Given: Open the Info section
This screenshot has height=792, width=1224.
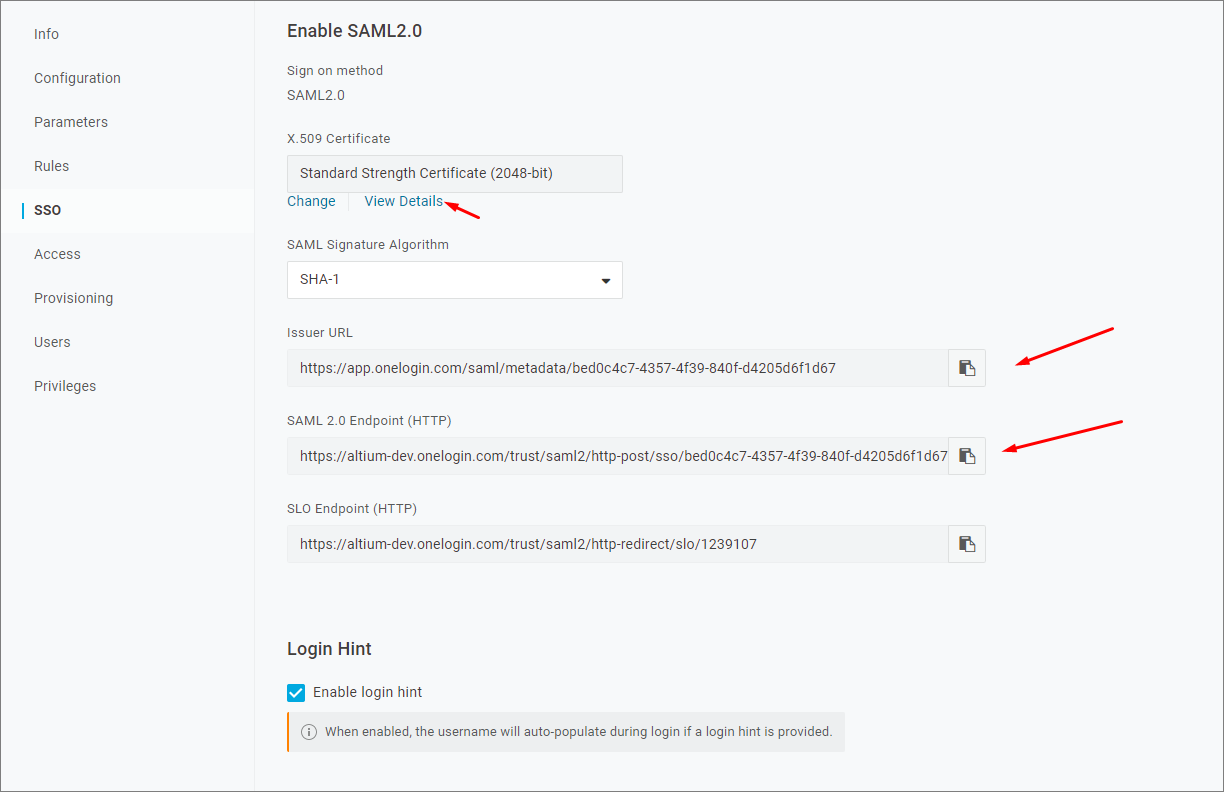Looking at the screenshot, I should 46,34.
